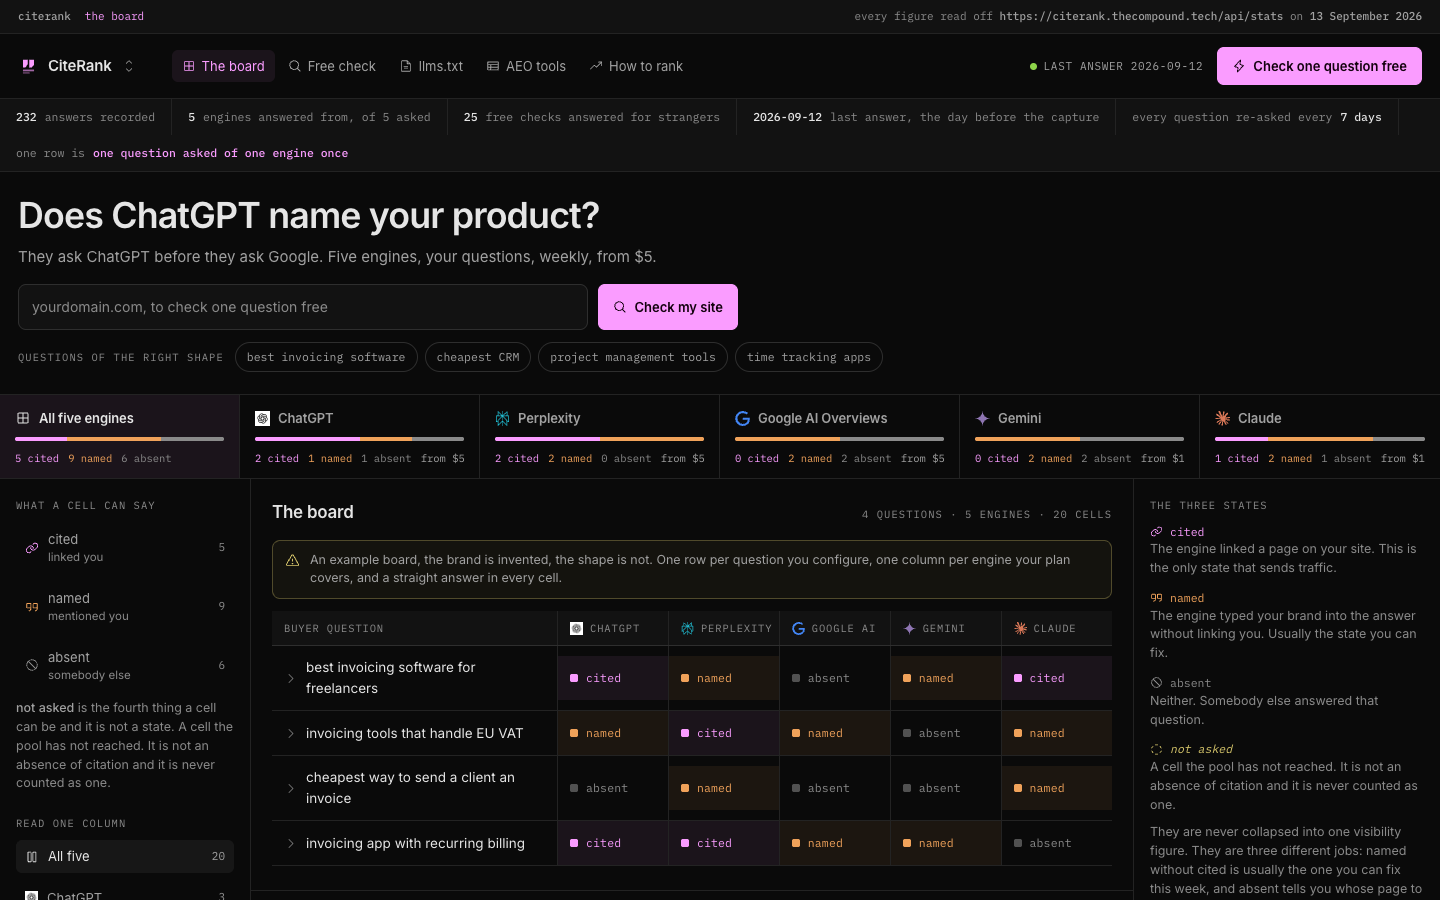Viewport: 1440px width, 900px height.
Task: Click the grid icon on the All five engines tab
Action: click(23, 418)
